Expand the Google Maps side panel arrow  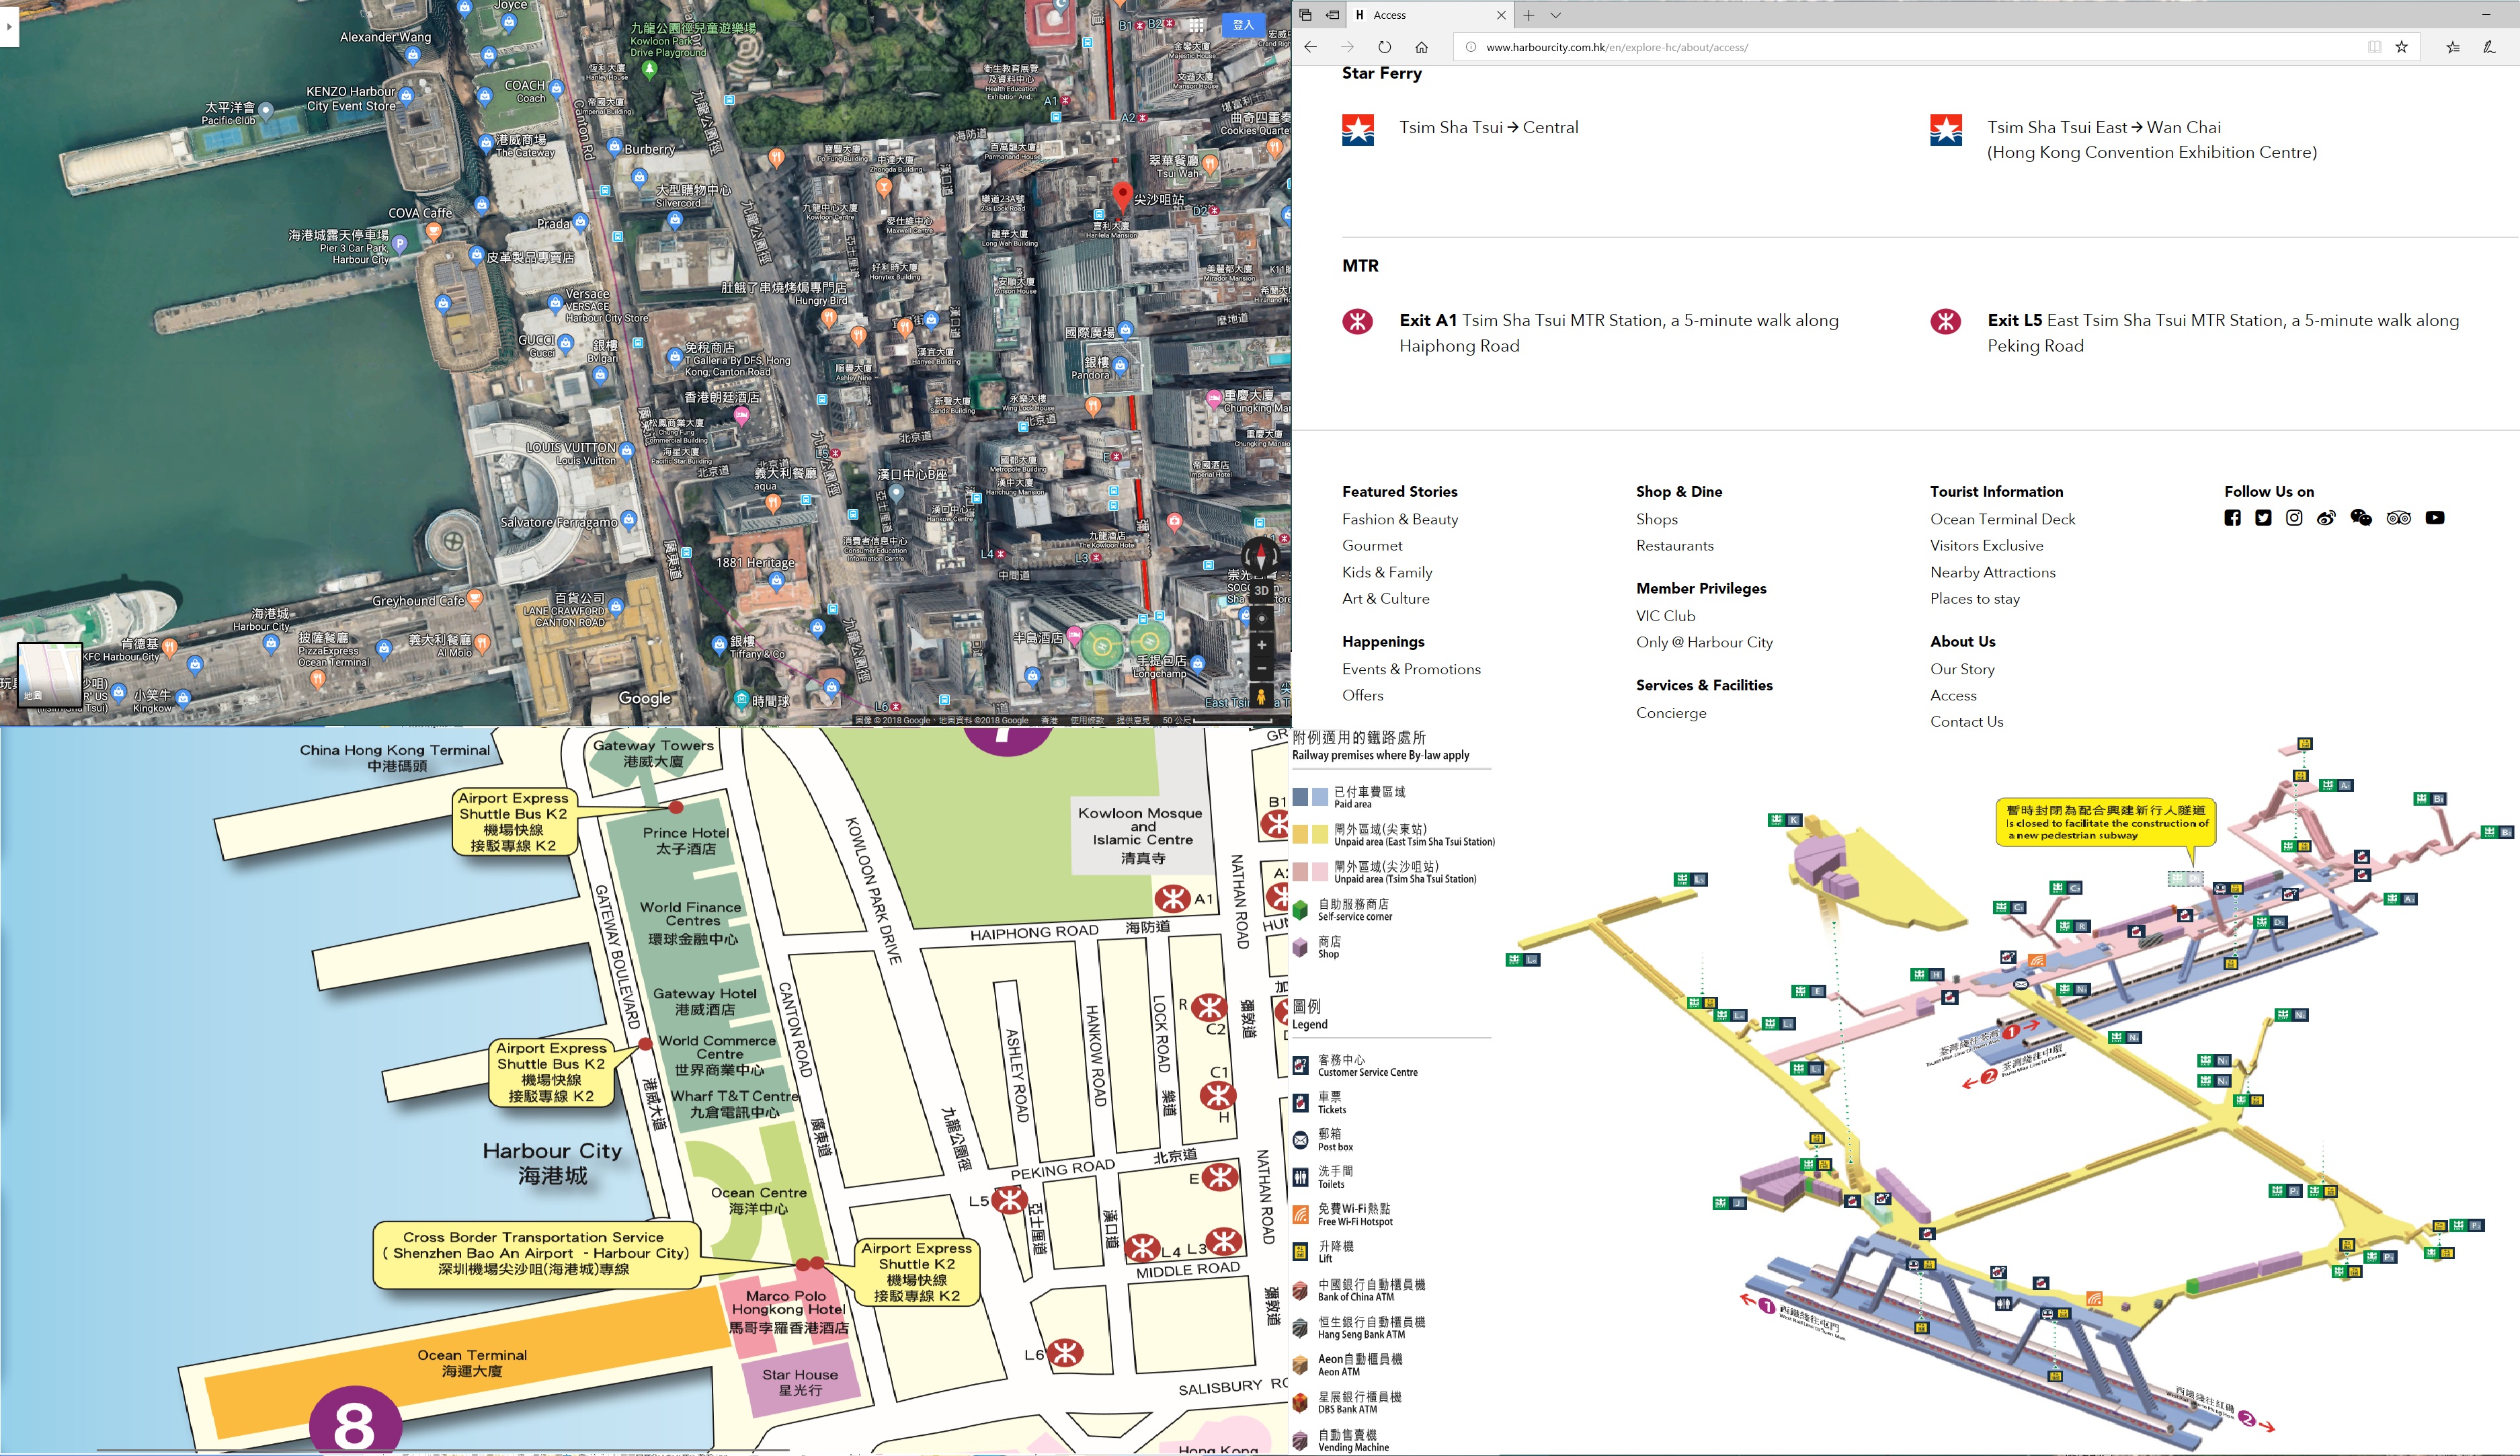(x=8, y=26)
